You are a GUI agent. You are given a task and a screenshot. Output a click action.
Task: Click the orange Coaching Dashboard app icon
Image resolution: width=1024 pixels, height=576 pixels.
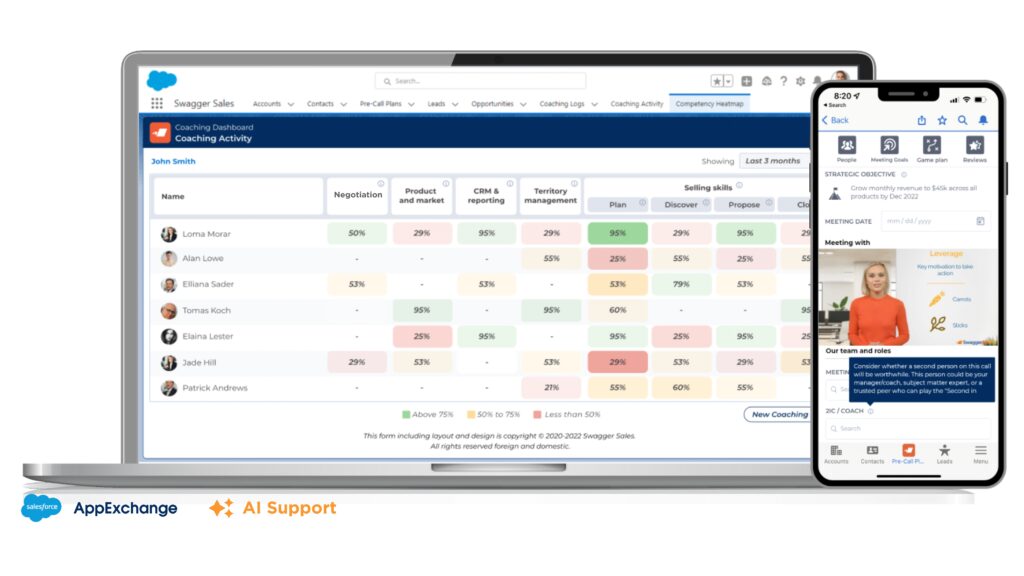click(x=160, y=133)
